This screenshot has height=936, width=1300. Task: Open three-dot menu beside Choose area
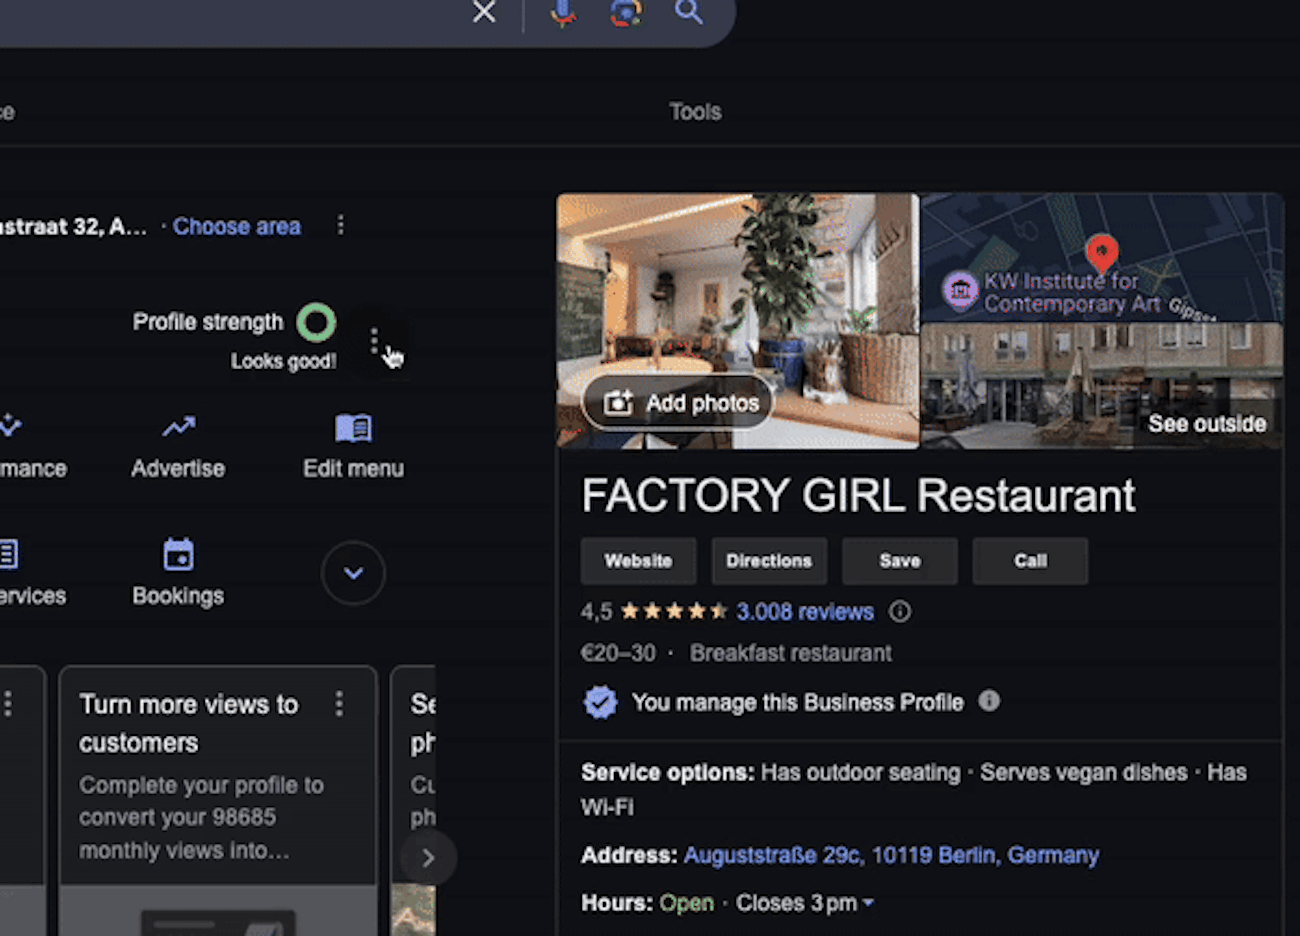coord(340,225)
